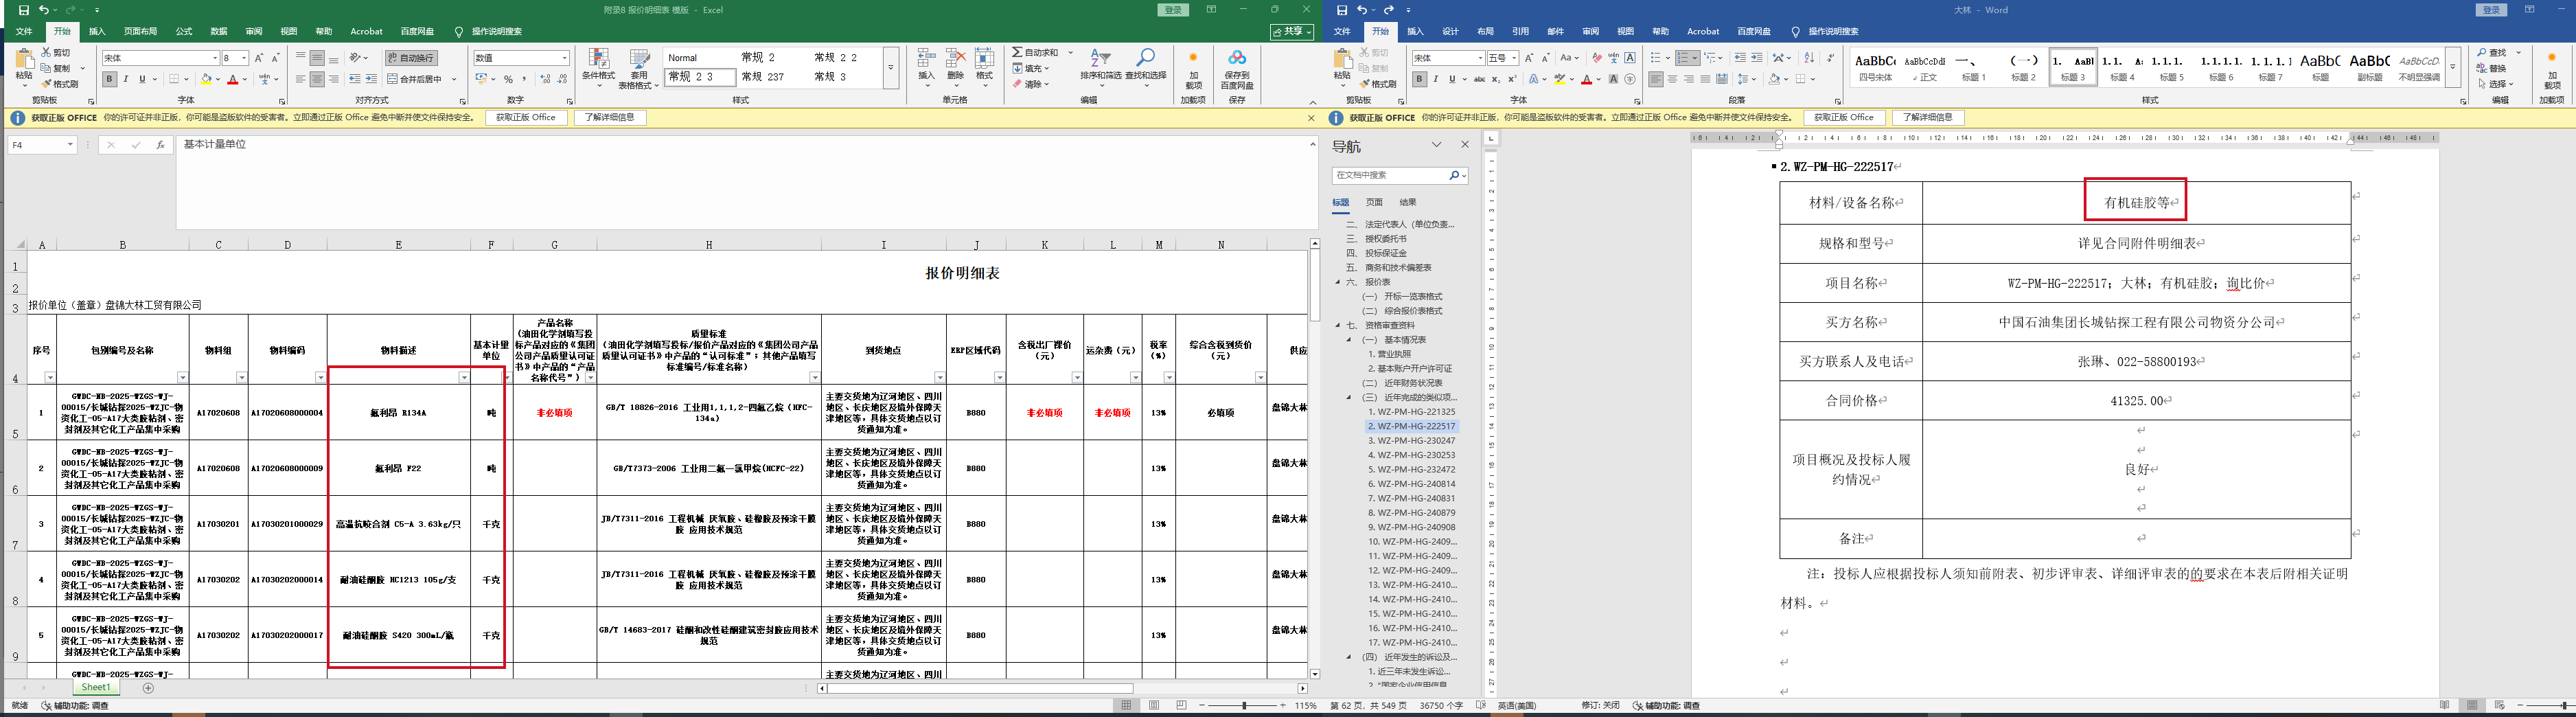Center-align cell text horizontally in Excel
2576x717 pixels.
(x=317, y=79)
